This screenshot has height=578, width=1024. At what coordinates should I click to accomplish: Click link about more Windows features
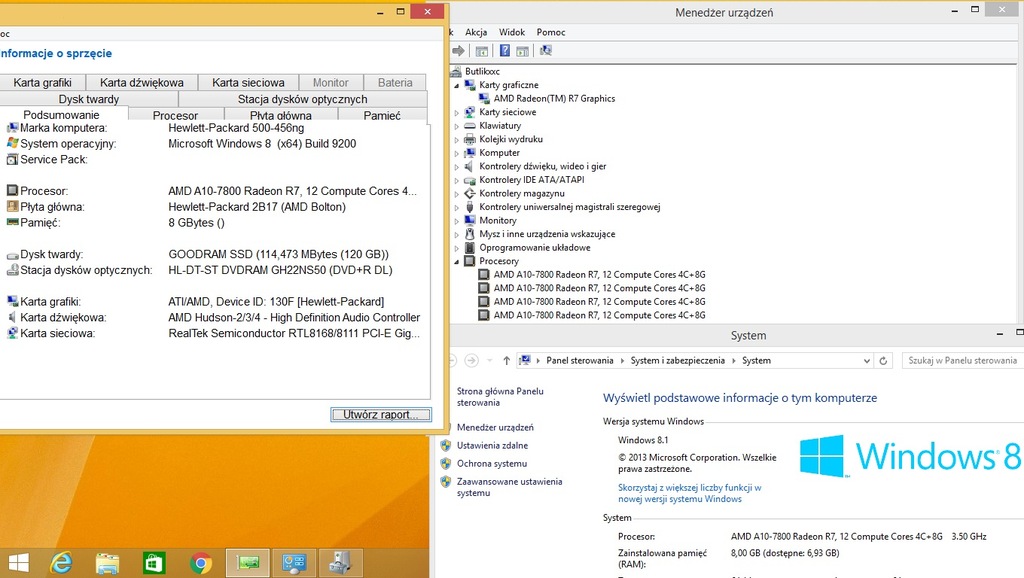pos(690,493)
